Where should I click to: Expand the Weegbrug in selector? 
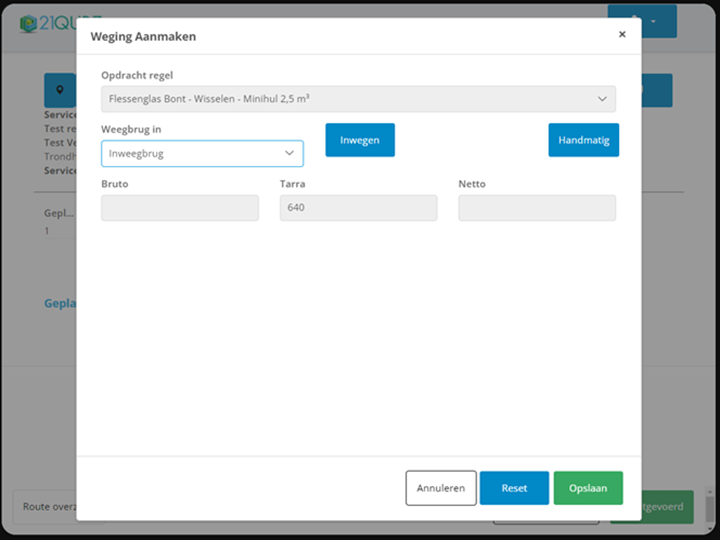202,153
